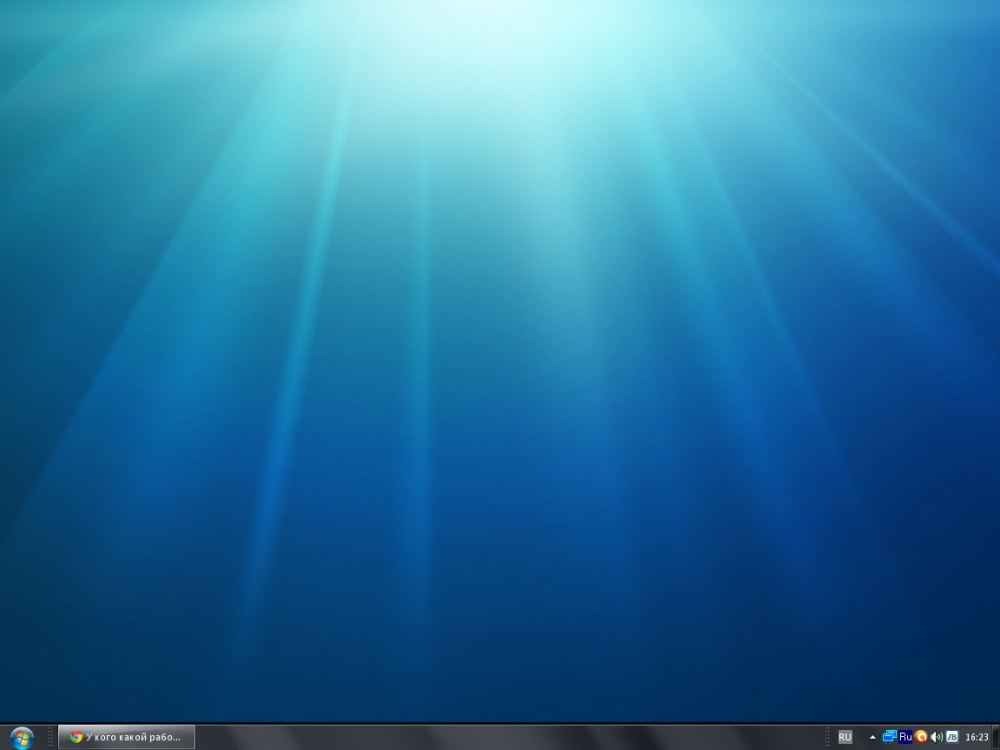Open the Windows Start menu orb
Screen dimensions: 1000x750
coord(22,738)
